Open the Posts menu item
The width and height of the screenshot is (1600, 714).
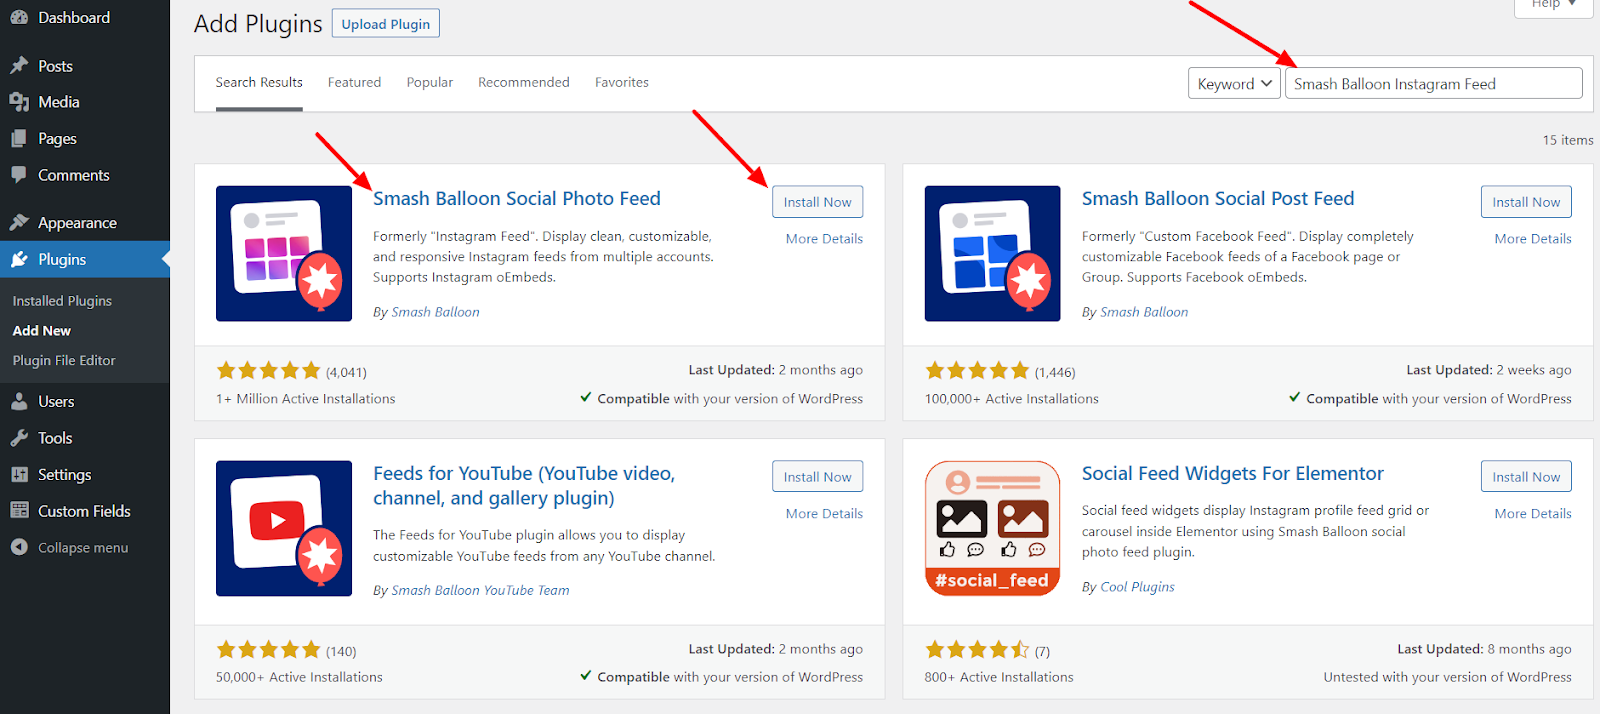pyautogui.click(x=85, y=66)
